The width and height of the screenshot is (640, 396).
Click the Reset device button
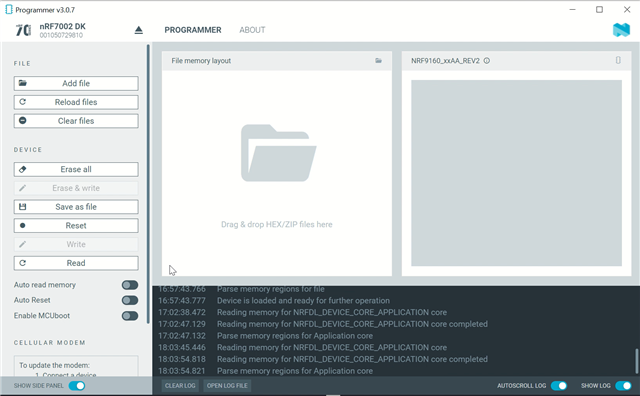coord(76,226)
